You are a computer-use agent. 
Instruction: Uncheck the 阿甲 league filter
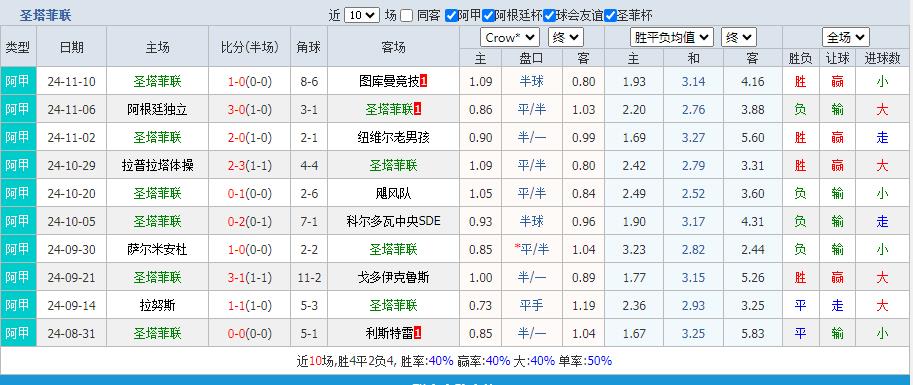(x=451, y=16)
